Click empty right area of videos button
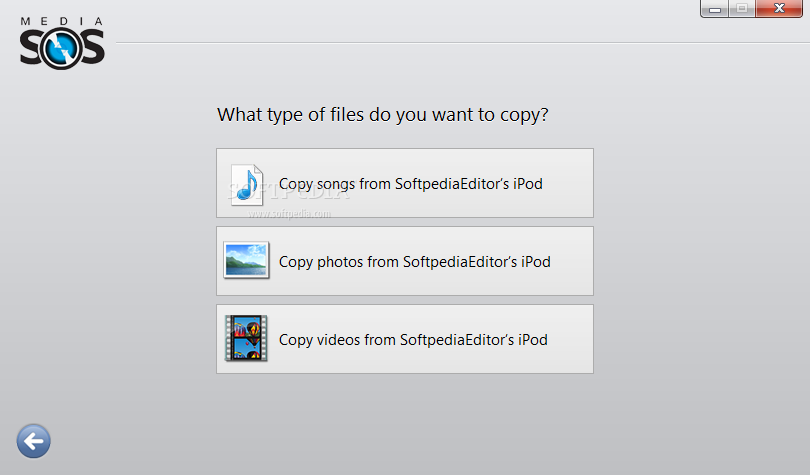This screenshot has width=810, height=475. click(570, 339)
